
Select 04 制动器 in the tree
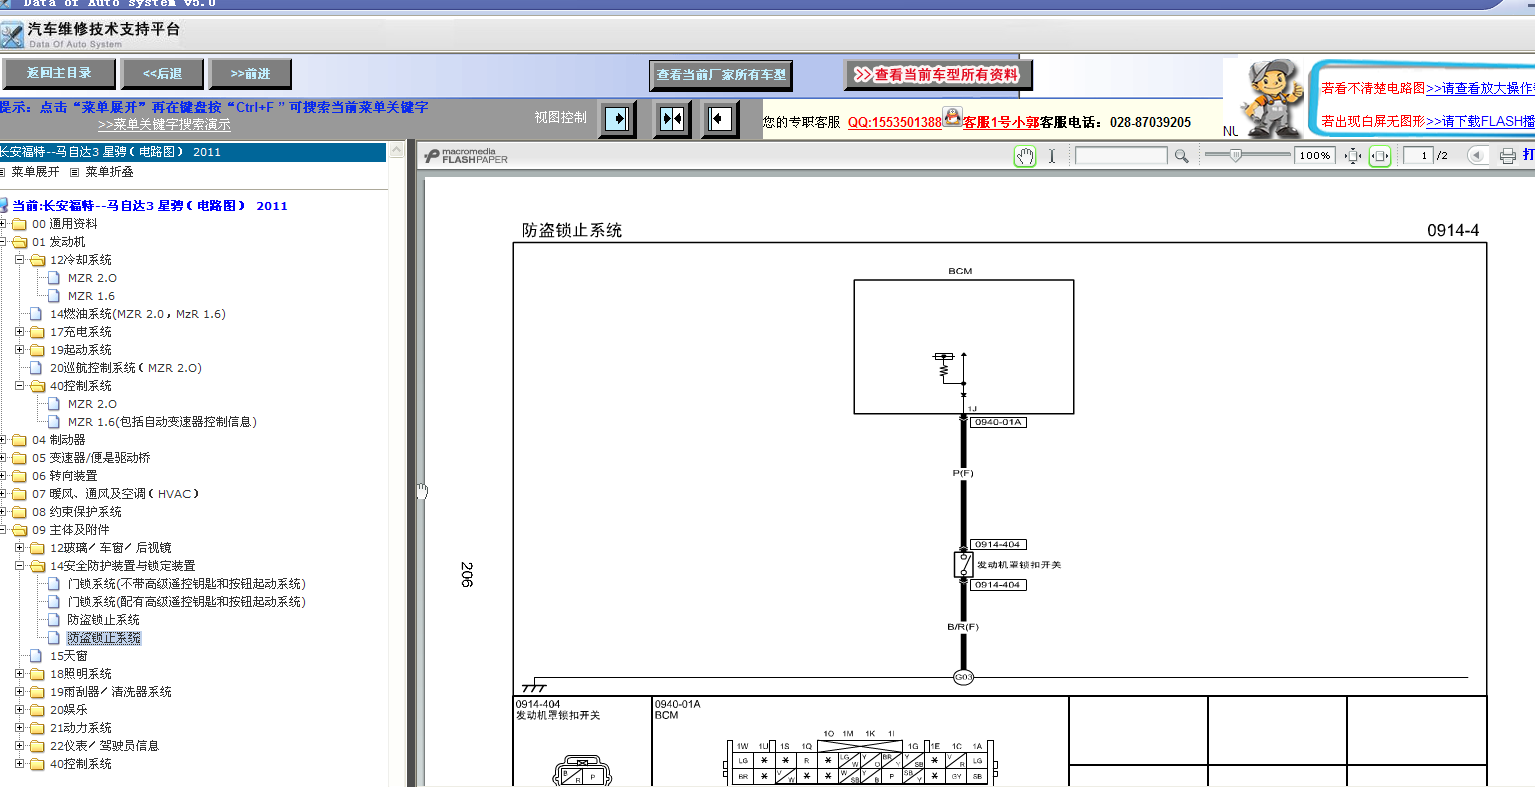[x=59, y=440]
